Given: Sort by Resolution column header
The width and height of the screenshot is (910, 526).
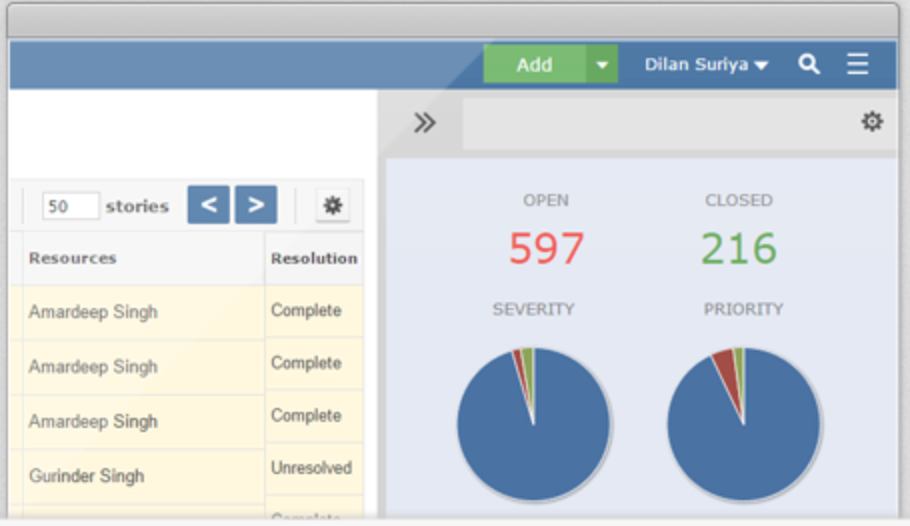Looking at the screenshot, I should point(314,258).
